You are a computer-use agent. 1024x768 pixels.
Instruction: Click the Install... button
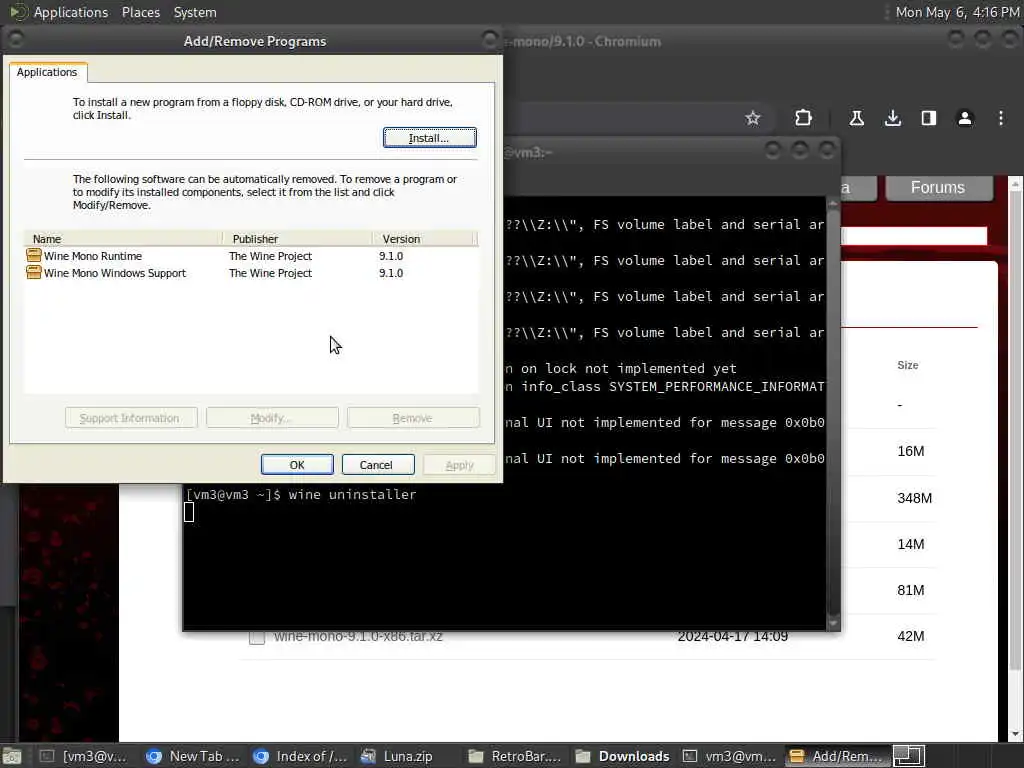pyautogui.click(x=429, y=138)
